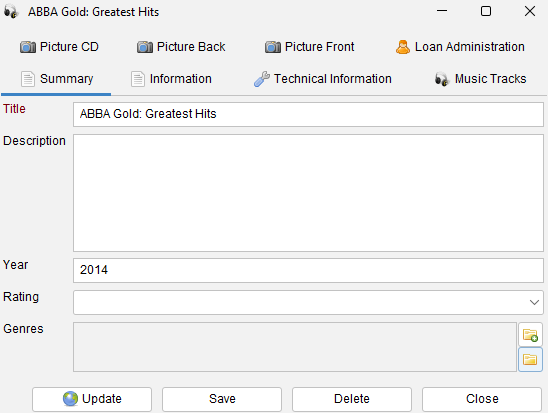Click the headphones icon beside Music Tracks
548x413 pixels.
click(442, 79)
